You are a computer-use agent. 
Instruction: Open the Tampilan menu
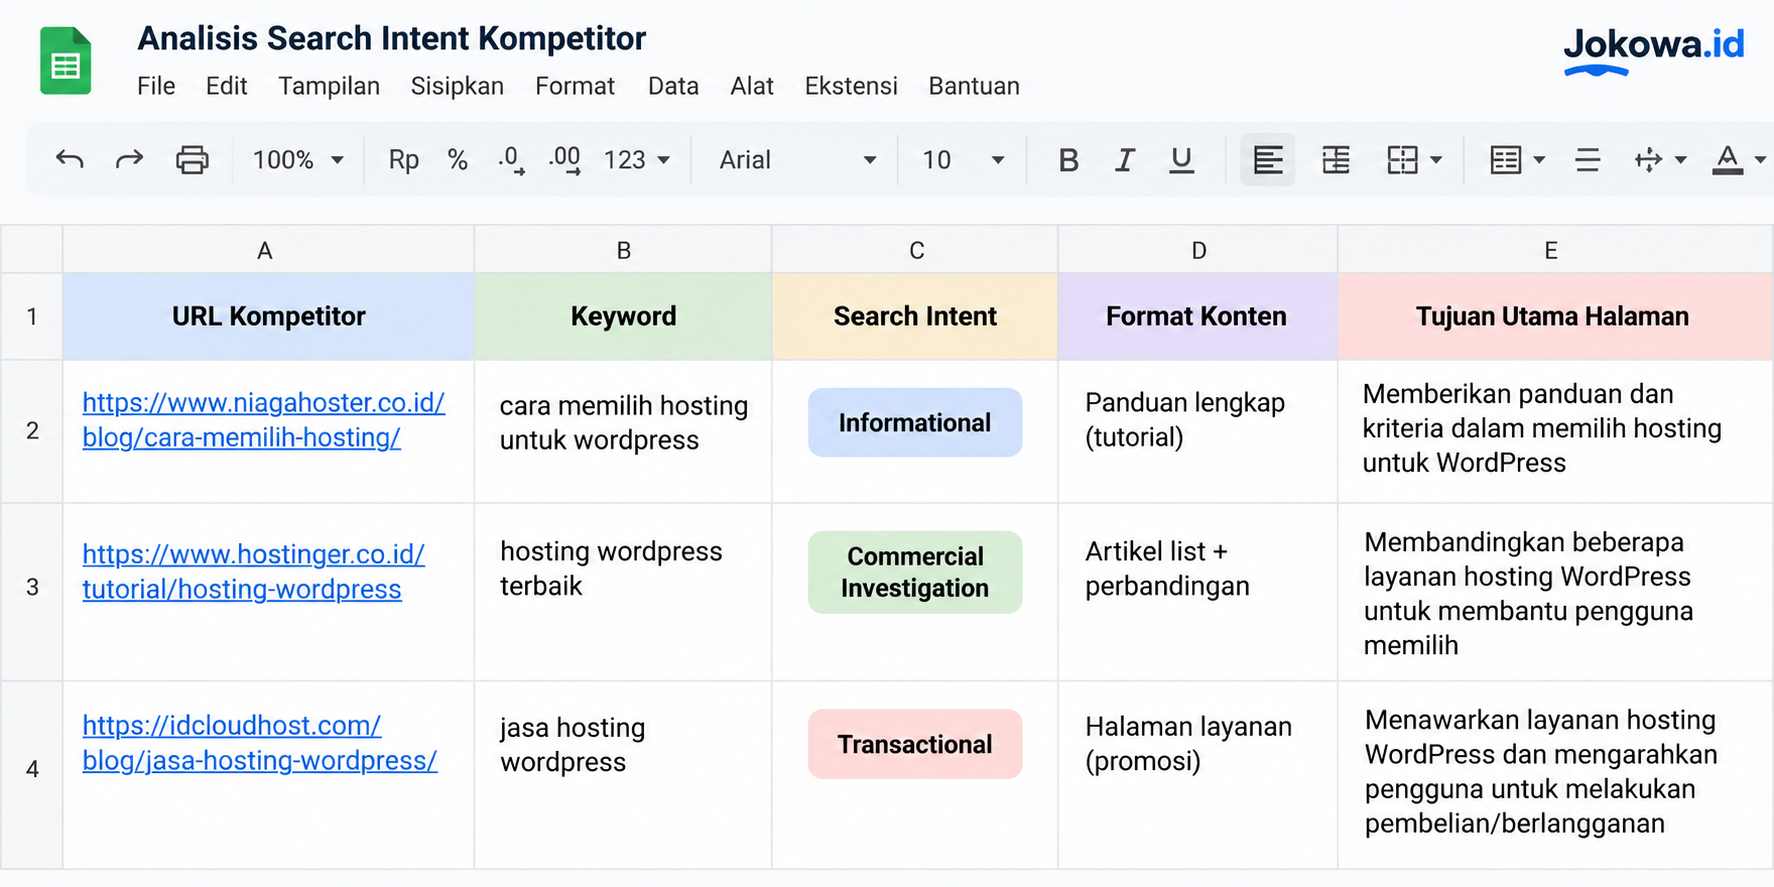click(329, 86)
